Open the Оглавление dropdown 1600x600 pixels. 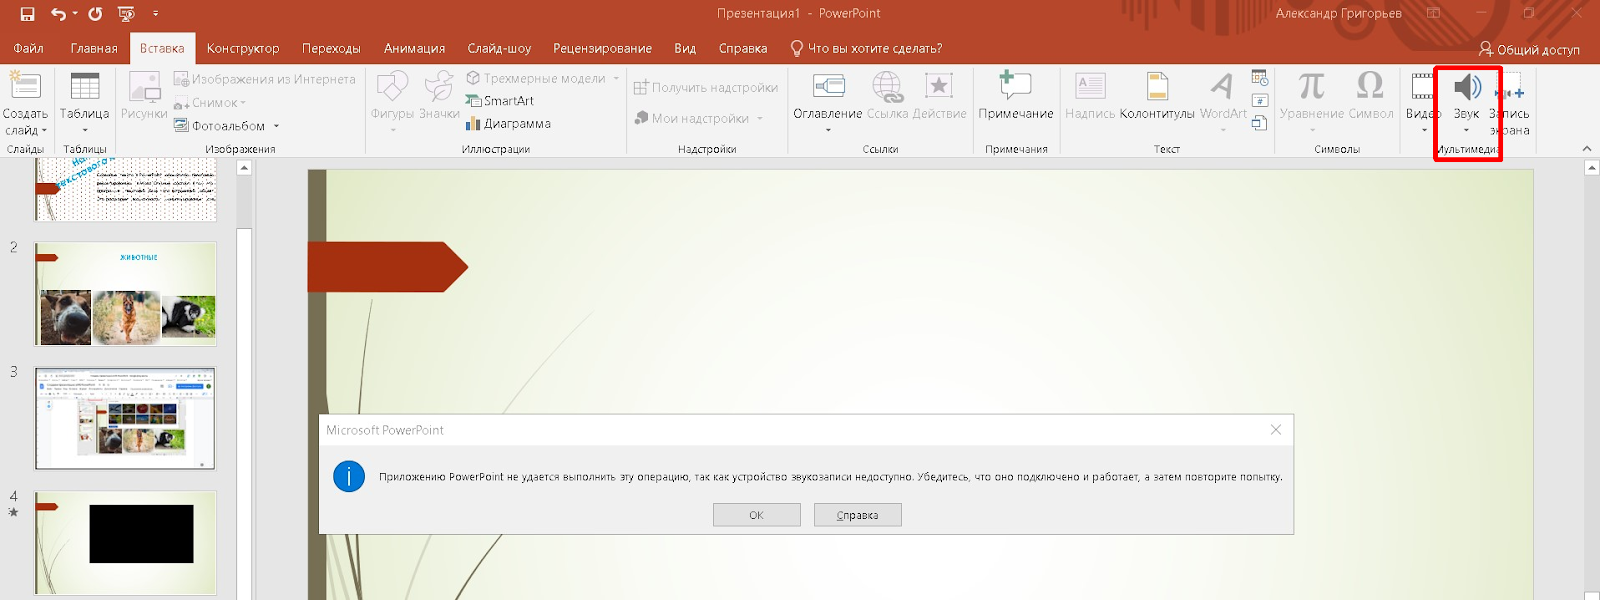coord(827,130)
